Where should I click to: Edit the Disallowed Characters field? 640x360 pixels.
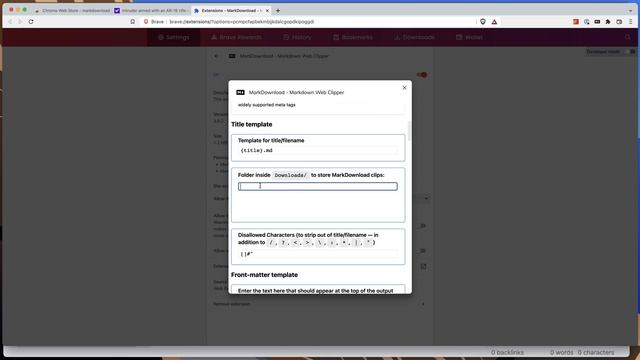pos(318,254)
